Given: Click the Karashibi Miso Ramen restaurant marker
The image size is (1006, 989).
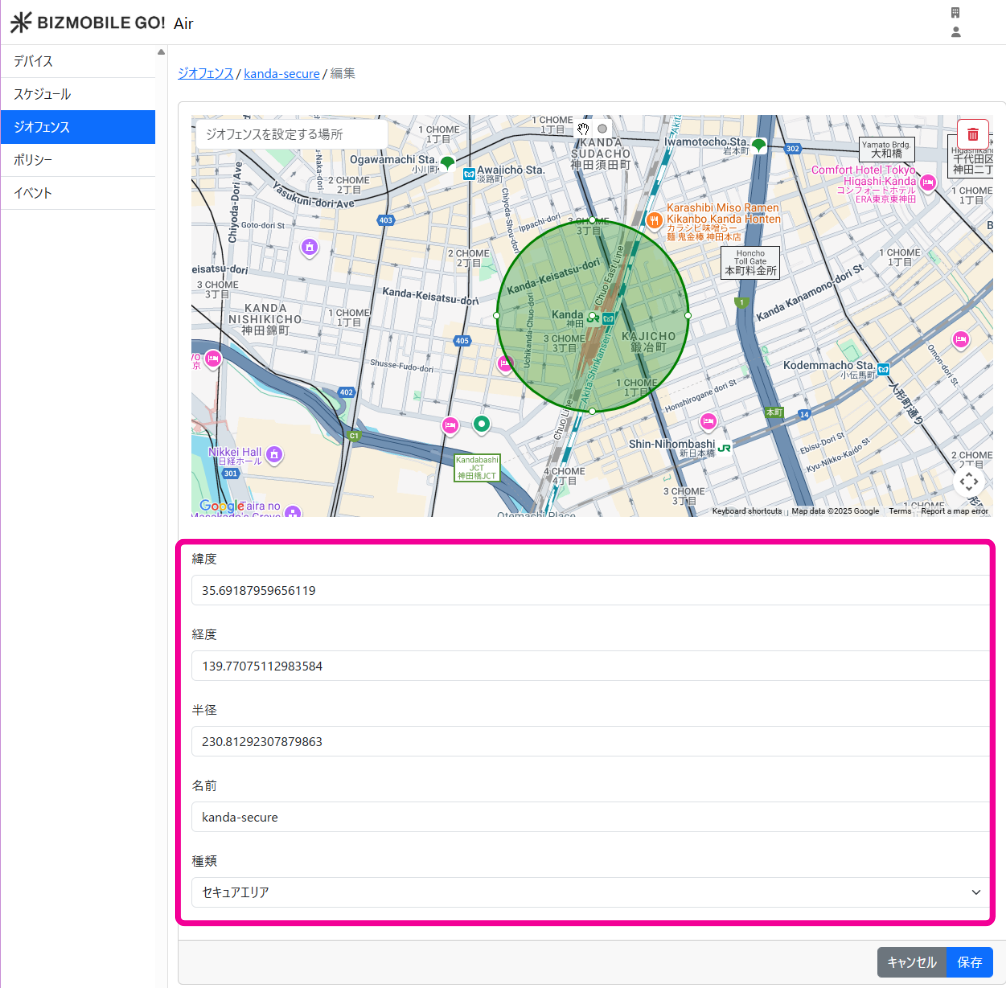Looking at the screenshot, I should (653, 219).
